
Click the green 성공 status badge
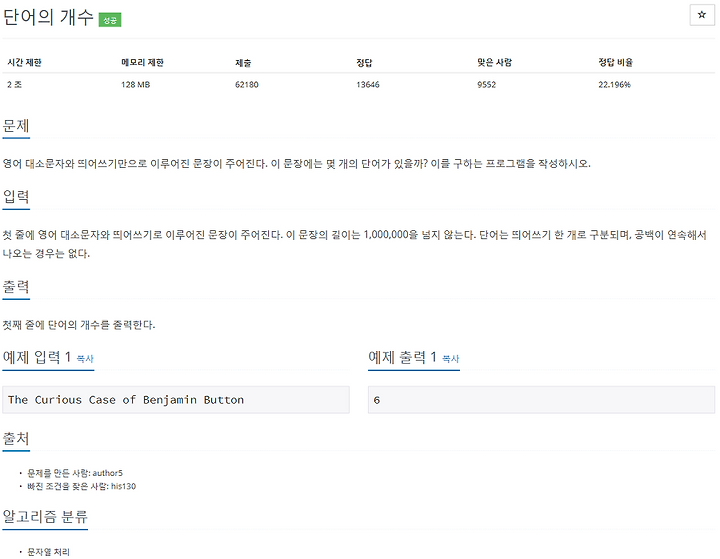pyautogui.click(x=110, y=20)
